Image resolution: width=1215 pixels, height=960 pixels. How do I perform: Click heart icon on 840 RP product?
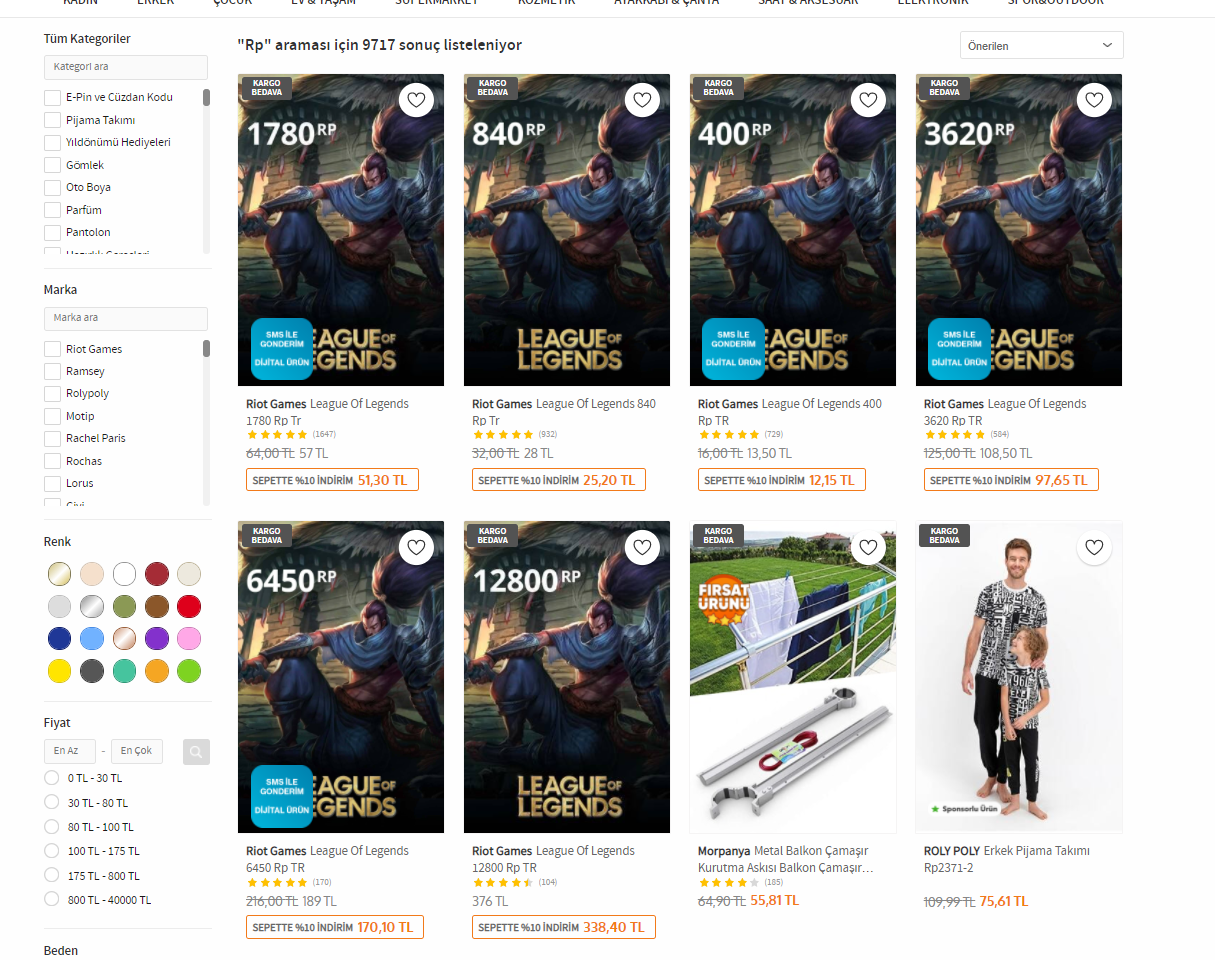point(642,100)
